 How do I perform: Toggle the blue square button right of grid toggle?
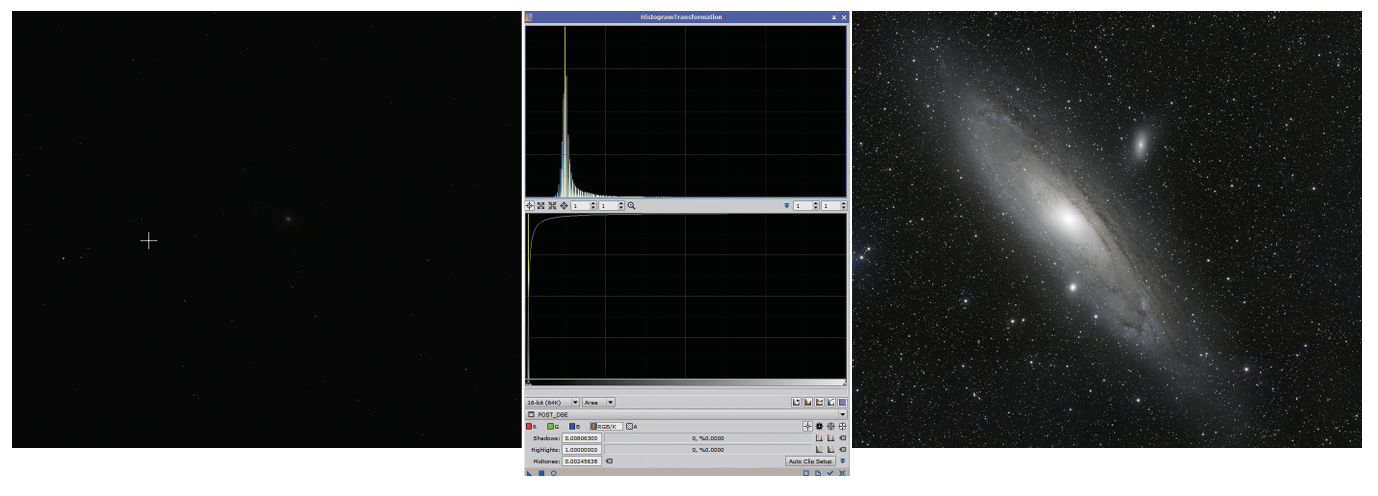pos(842,402)
